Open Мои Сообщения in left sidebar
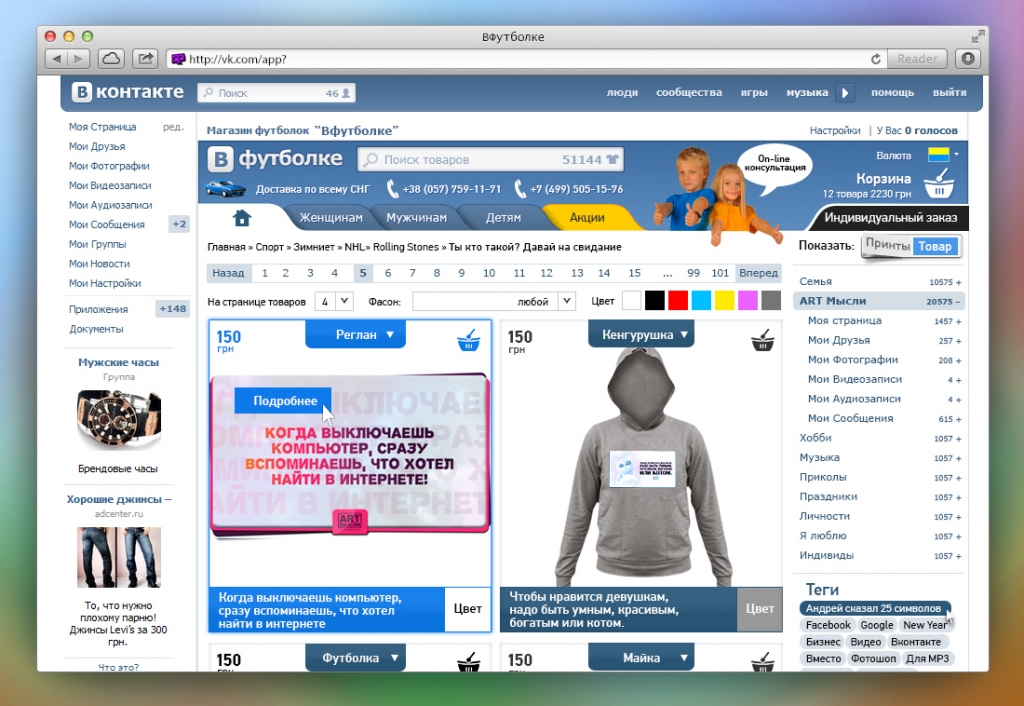 [106, 224]
